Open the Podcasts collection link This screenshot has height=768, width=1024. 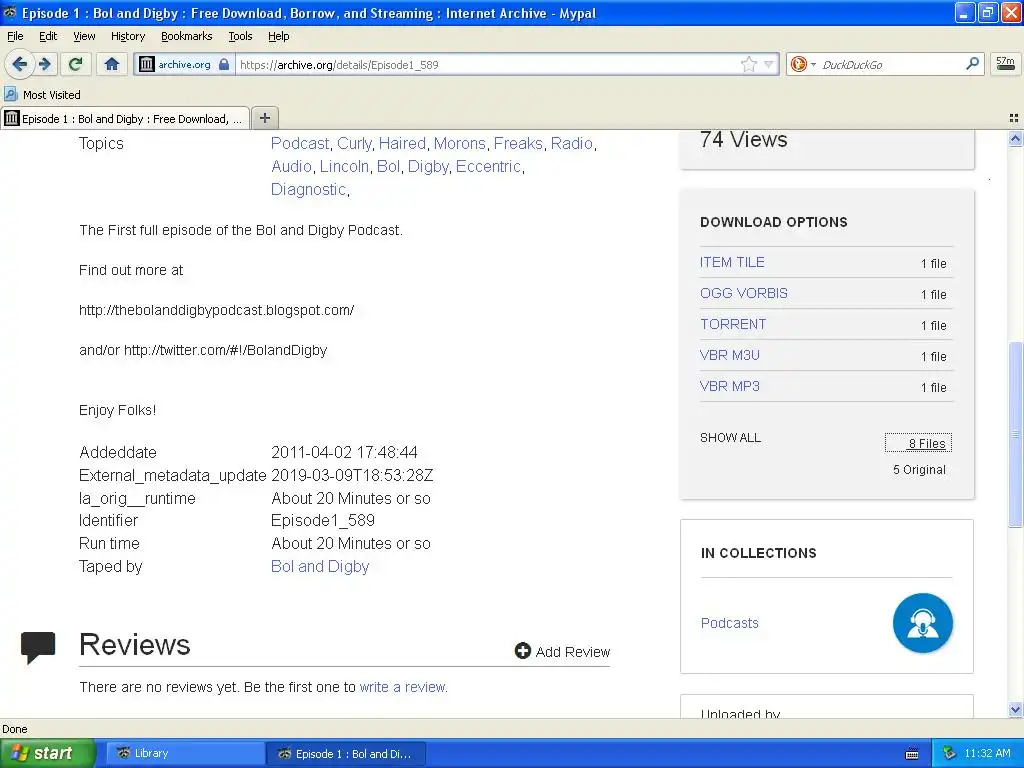[x=729, y=623]
